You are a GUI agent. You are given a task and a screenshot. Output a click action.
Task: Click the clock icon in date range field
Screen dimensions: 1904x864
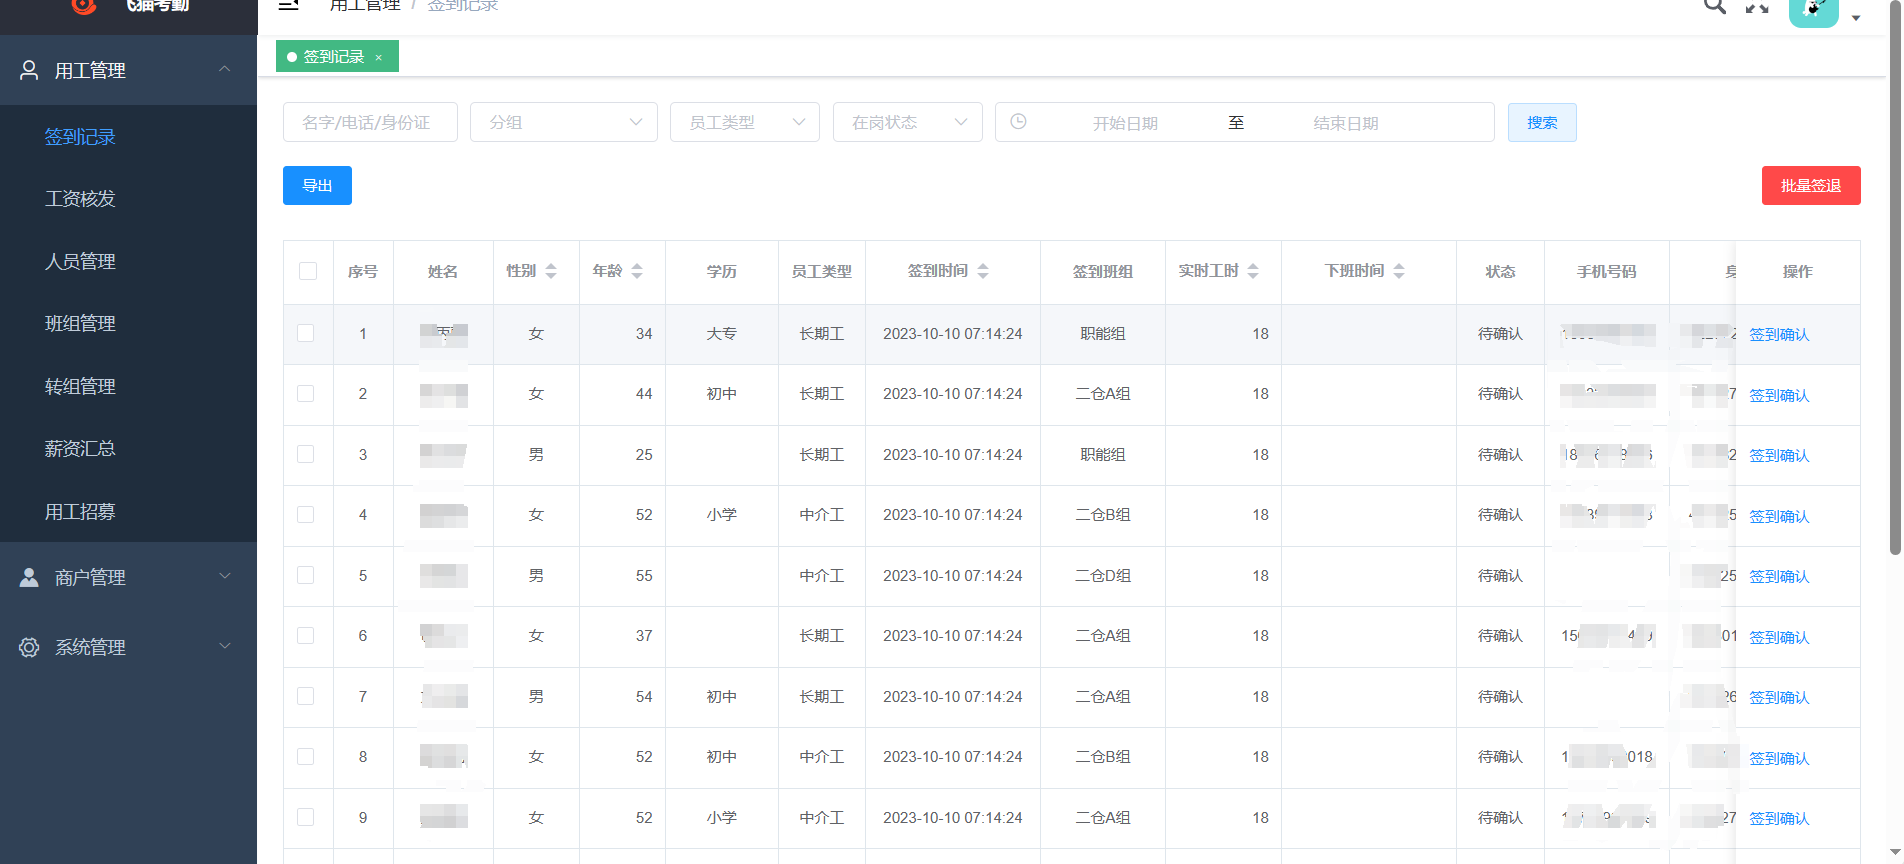[x=1018, y=122]
